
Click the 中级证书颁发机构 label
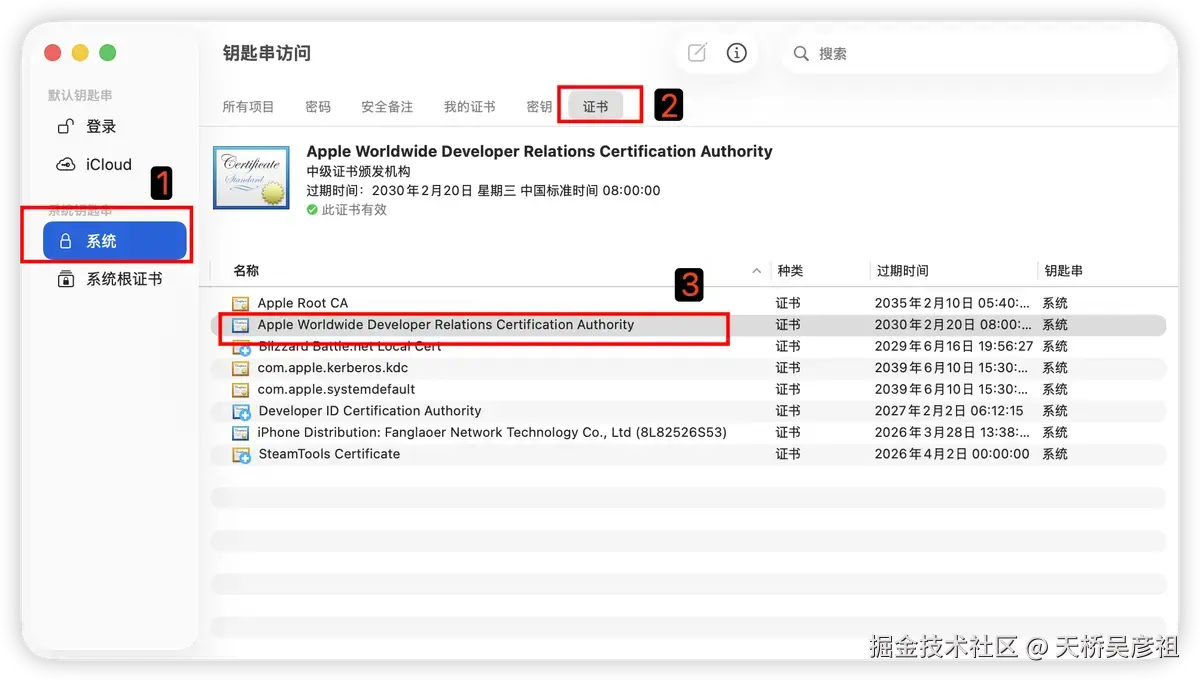tap(358, 172)
